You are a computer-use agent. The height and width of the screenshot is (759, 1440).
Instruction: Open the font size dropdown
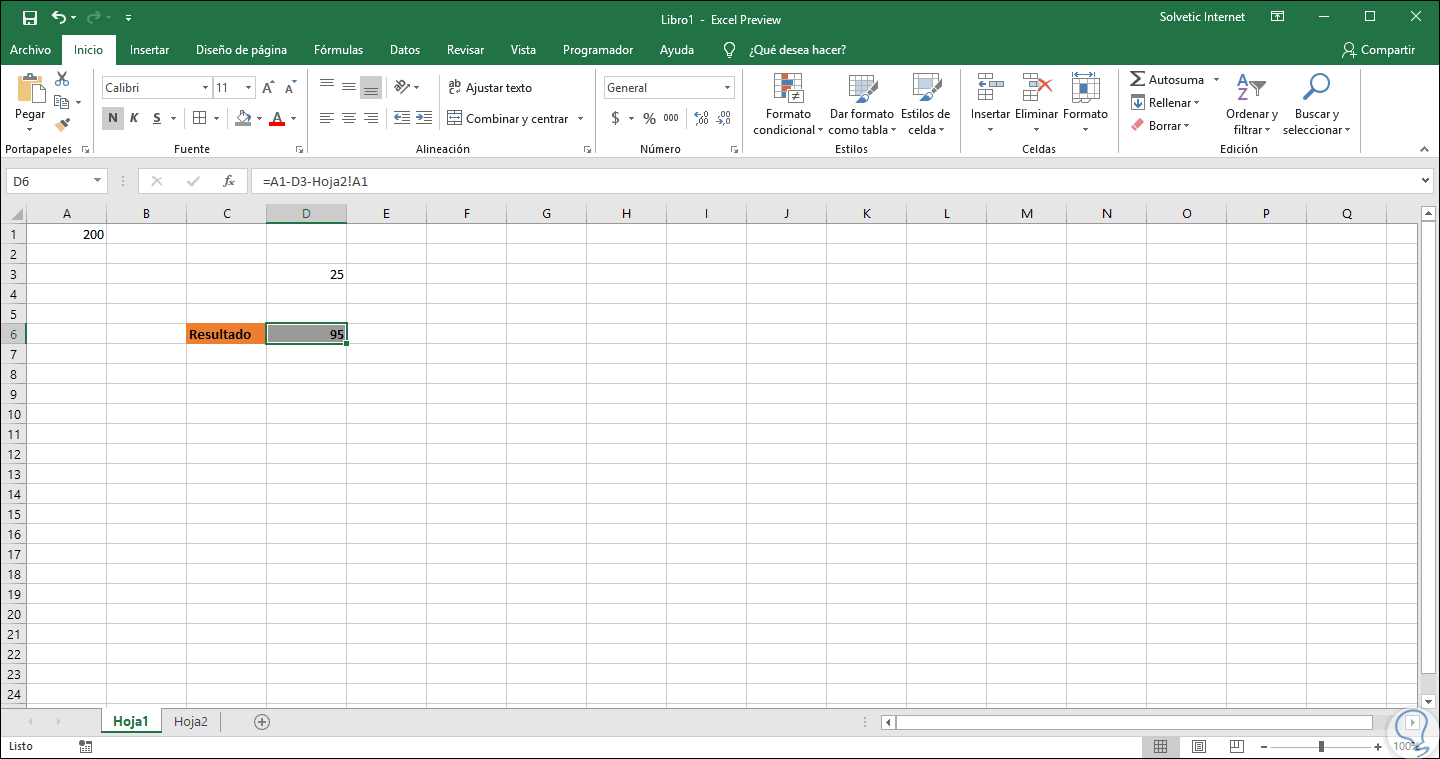click(248, 88)
